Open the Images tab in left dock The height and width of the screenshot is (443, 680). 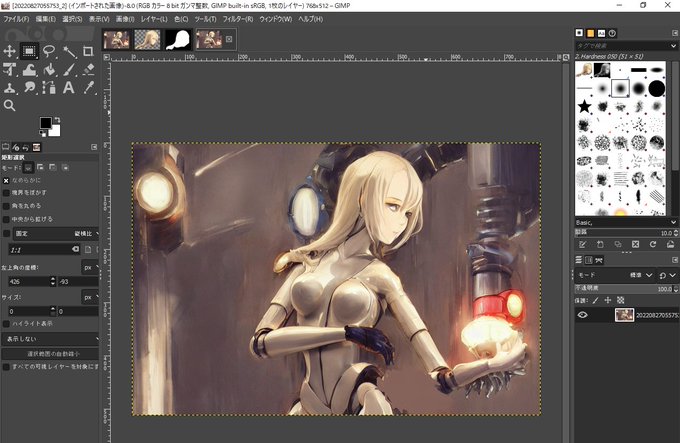click(36, 147)
